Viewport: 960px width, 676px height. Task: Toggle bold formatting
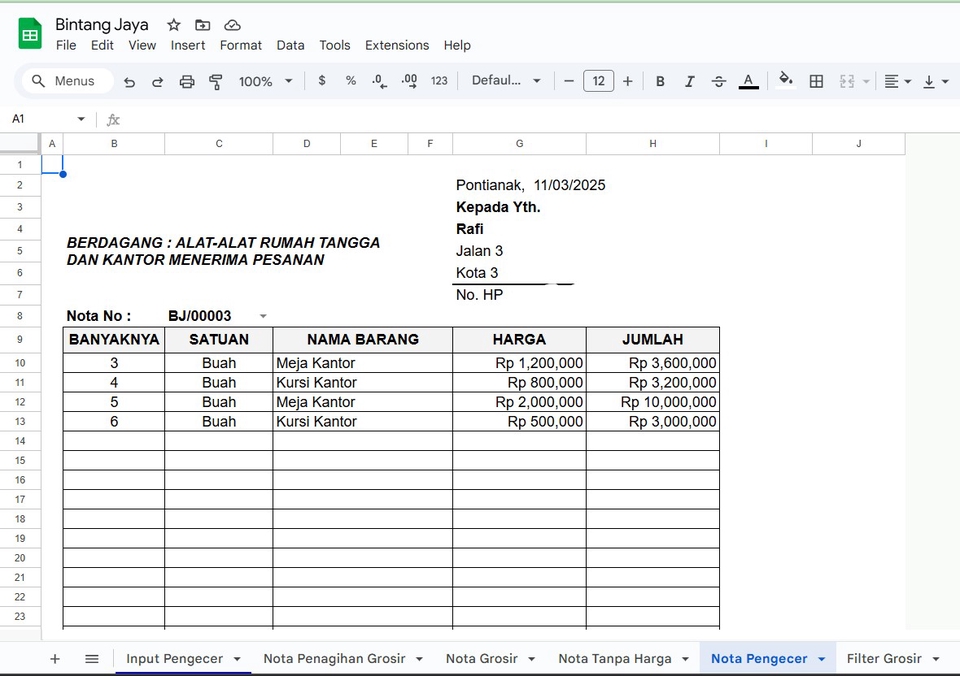pos(660,81)
